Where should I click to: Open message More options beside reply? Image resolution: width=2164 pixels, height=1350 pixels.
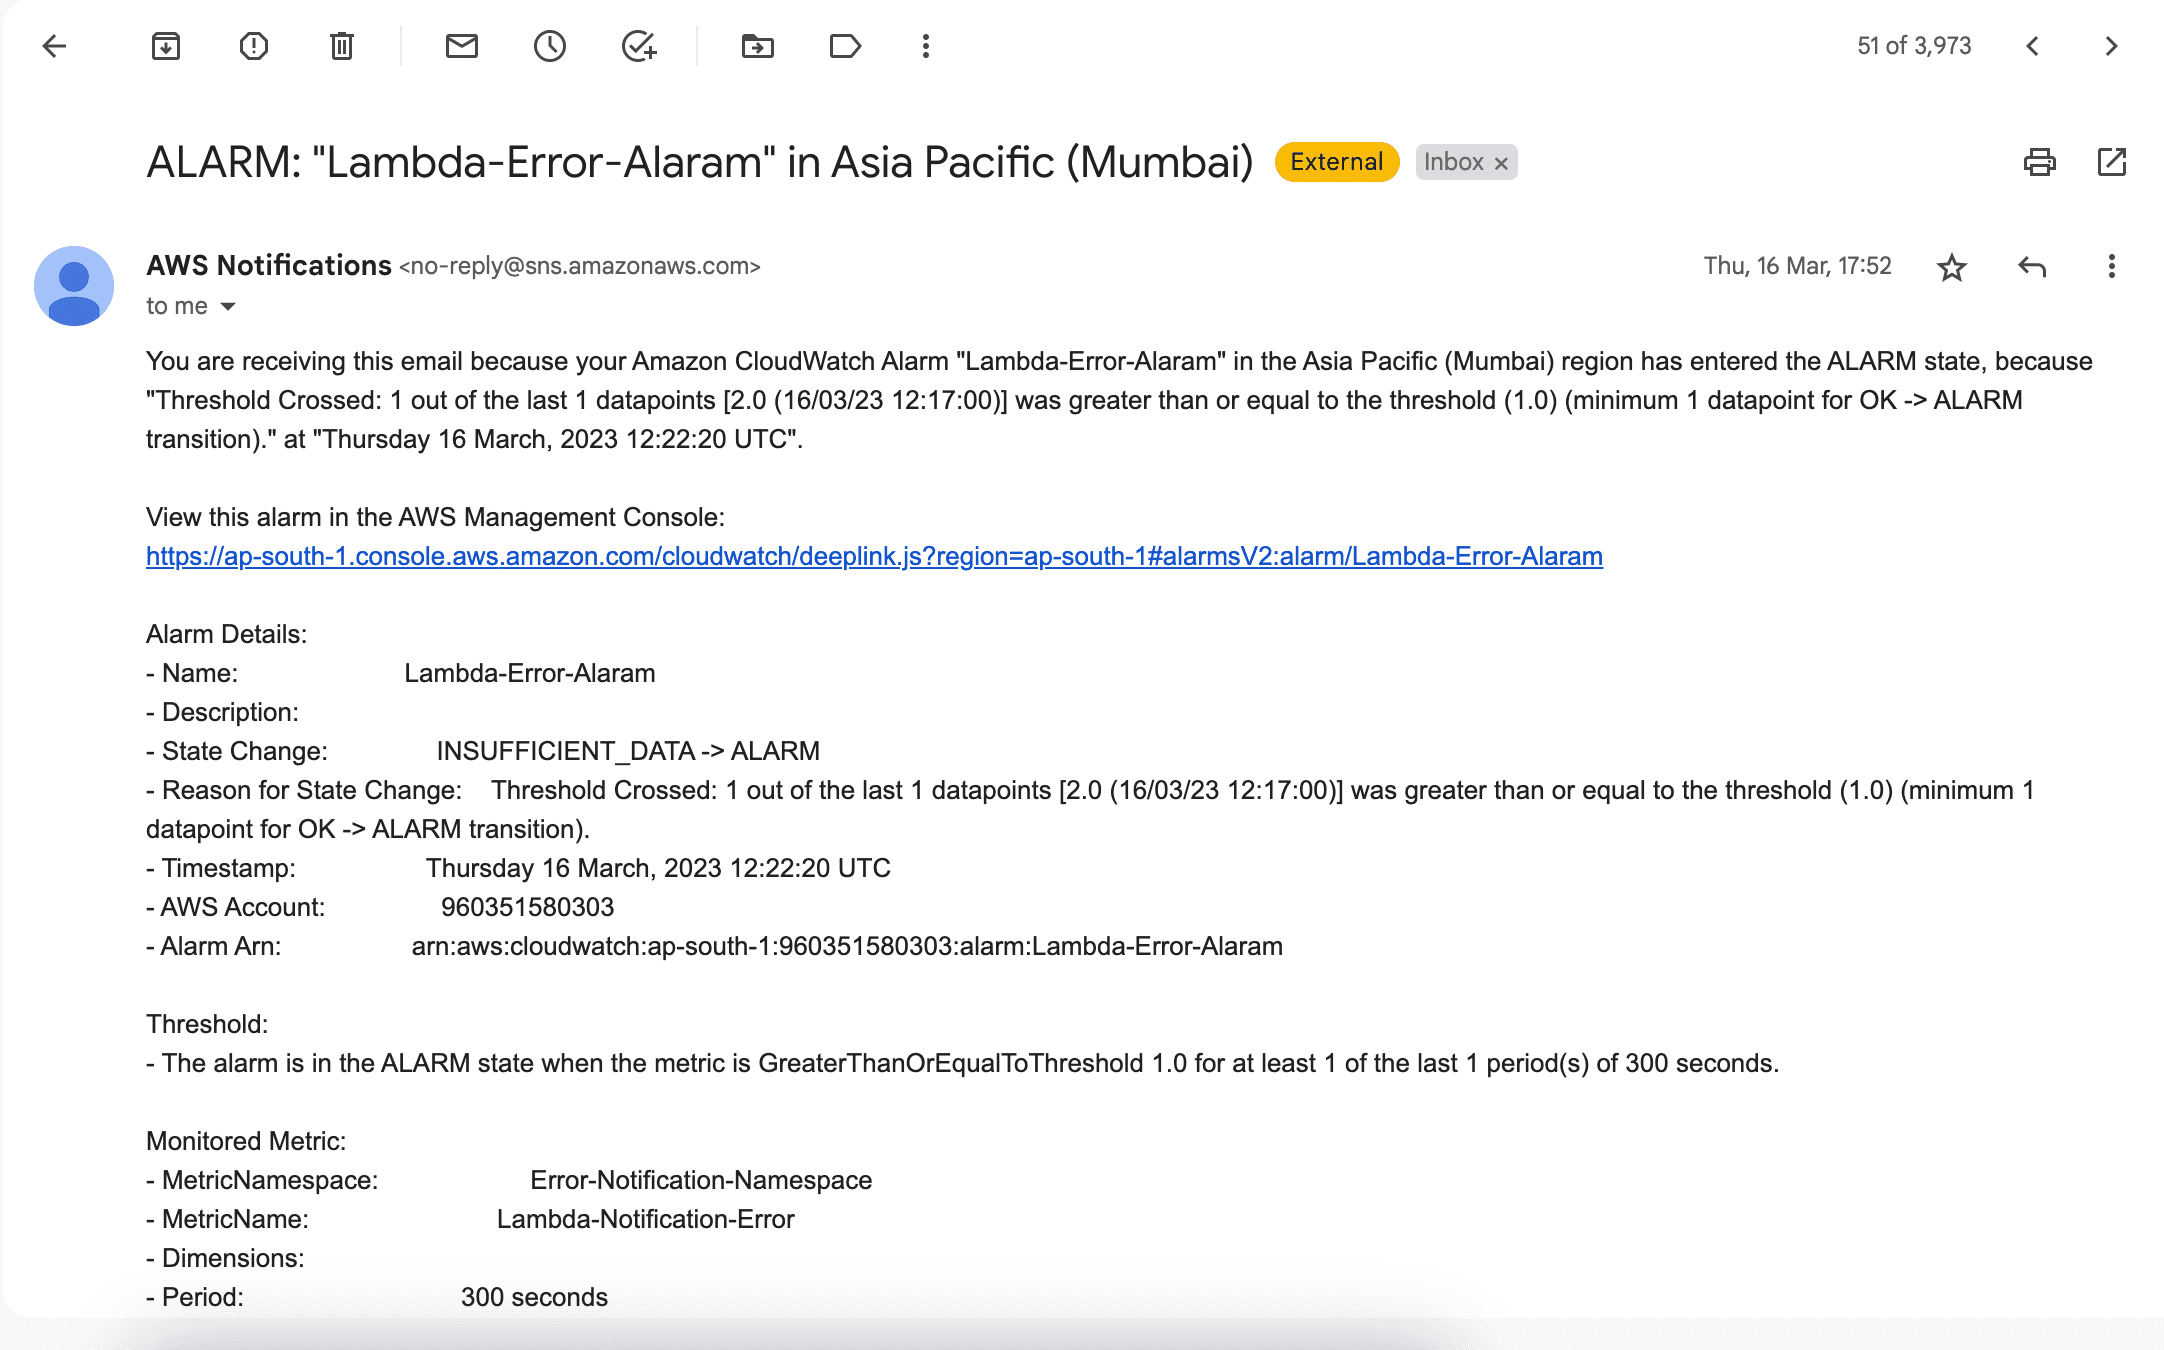2112,266
